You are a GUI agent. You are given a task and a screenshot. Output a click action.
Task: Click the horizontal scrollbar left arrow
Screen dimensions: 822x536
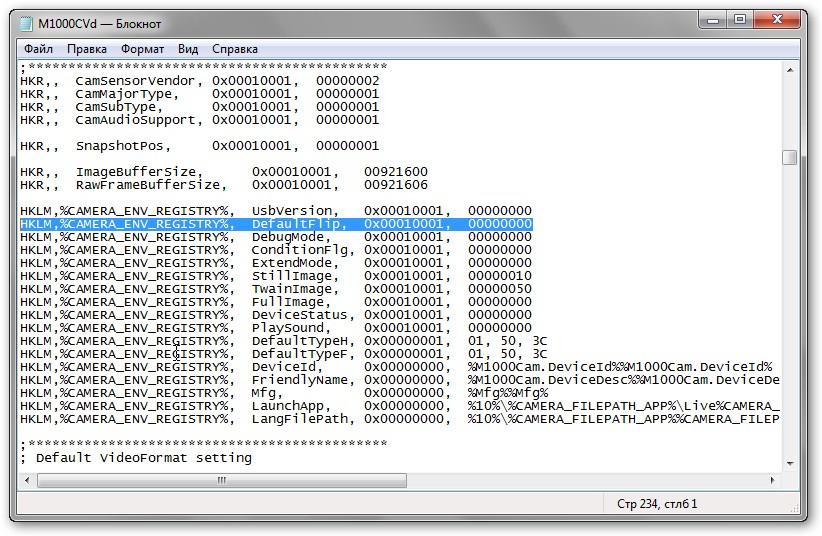click(27, 480)
